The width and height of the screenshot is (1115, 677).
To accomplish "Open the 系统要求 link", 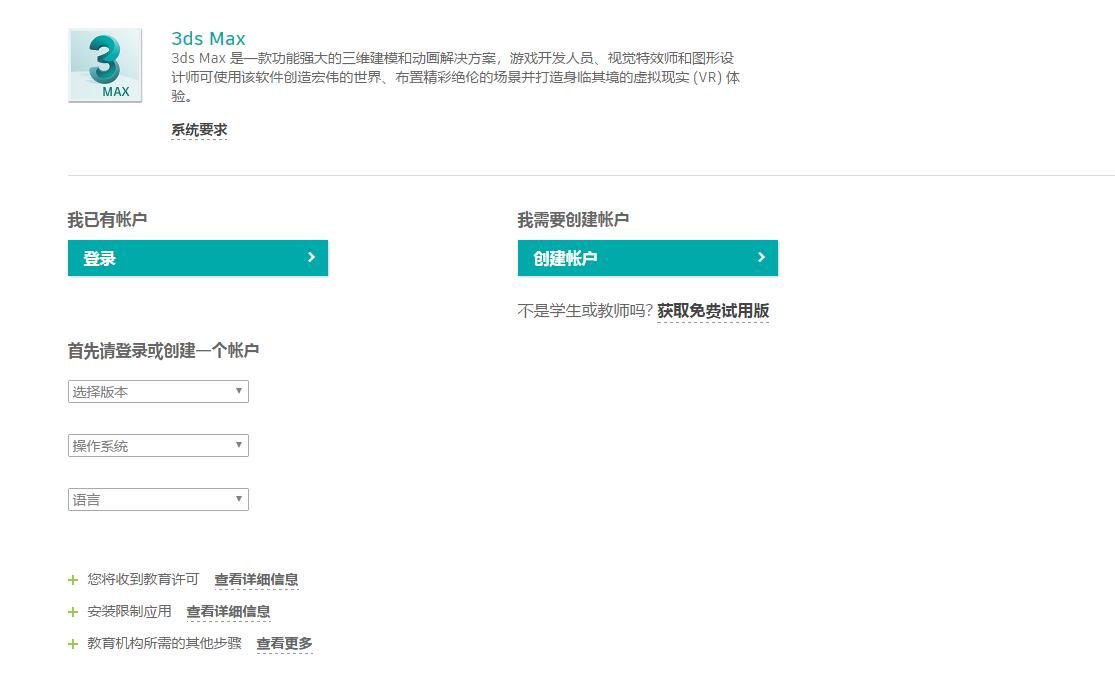I will click(x=199, y=130).
